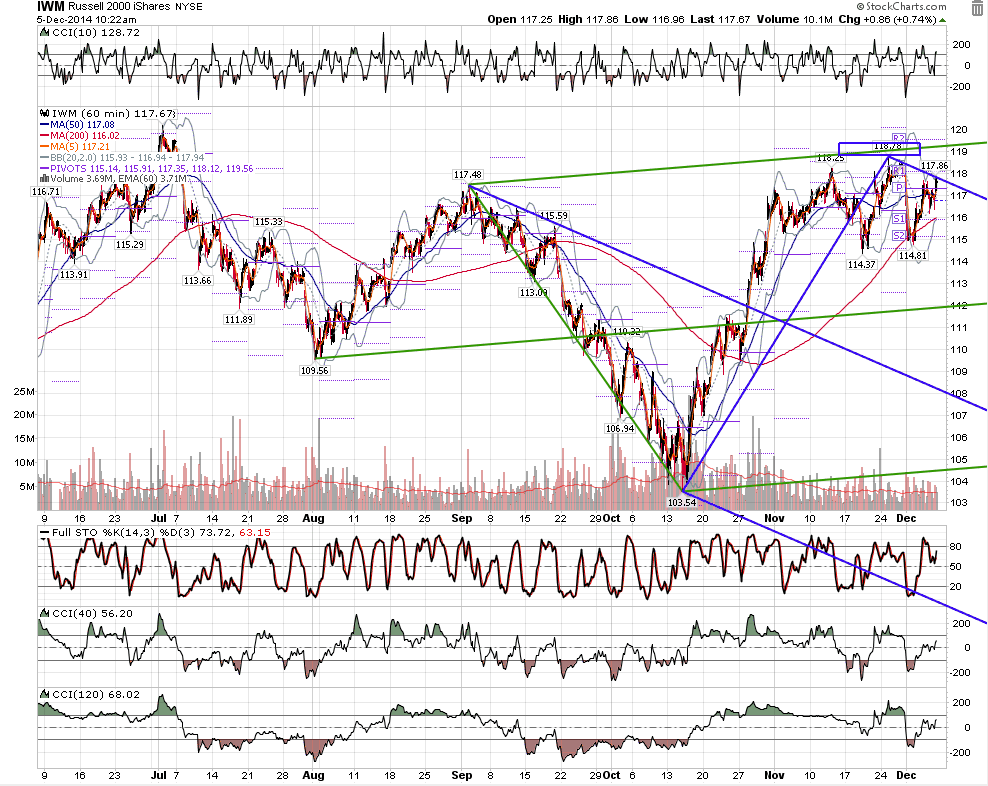The width and height of the screenshot is (988, 786).
Task: Click the Russell 2000 iShares title
Action: point(119,6)
